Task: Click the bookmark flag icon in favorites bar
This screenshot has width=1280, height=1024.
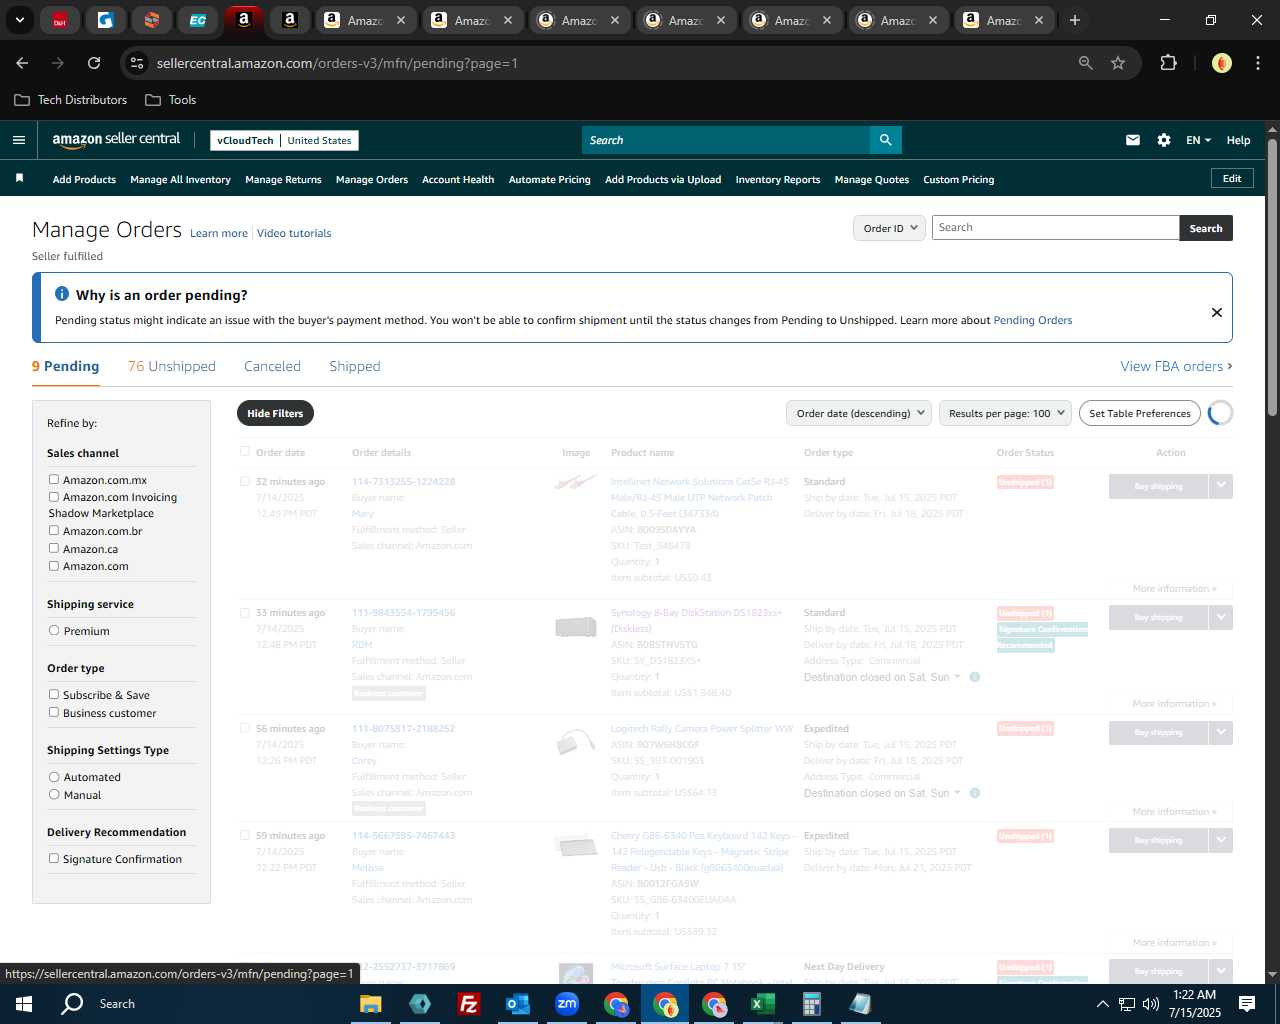Action: [x=19, y=178]
